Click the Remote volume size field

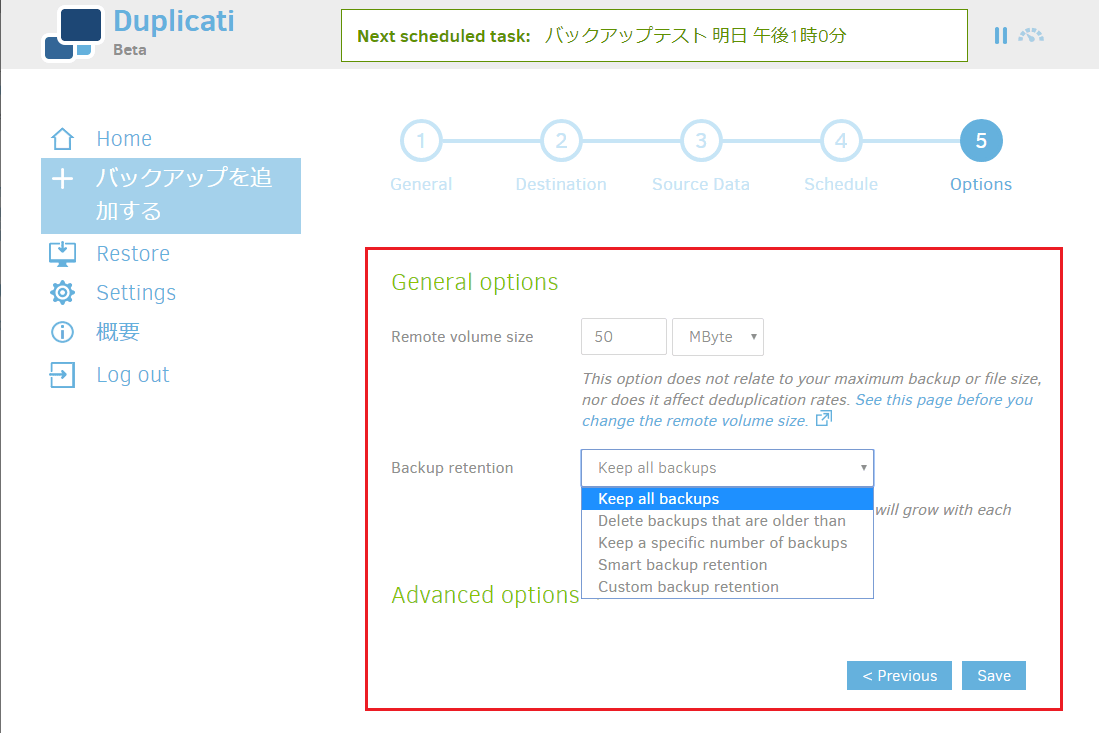tap(624, 337)
